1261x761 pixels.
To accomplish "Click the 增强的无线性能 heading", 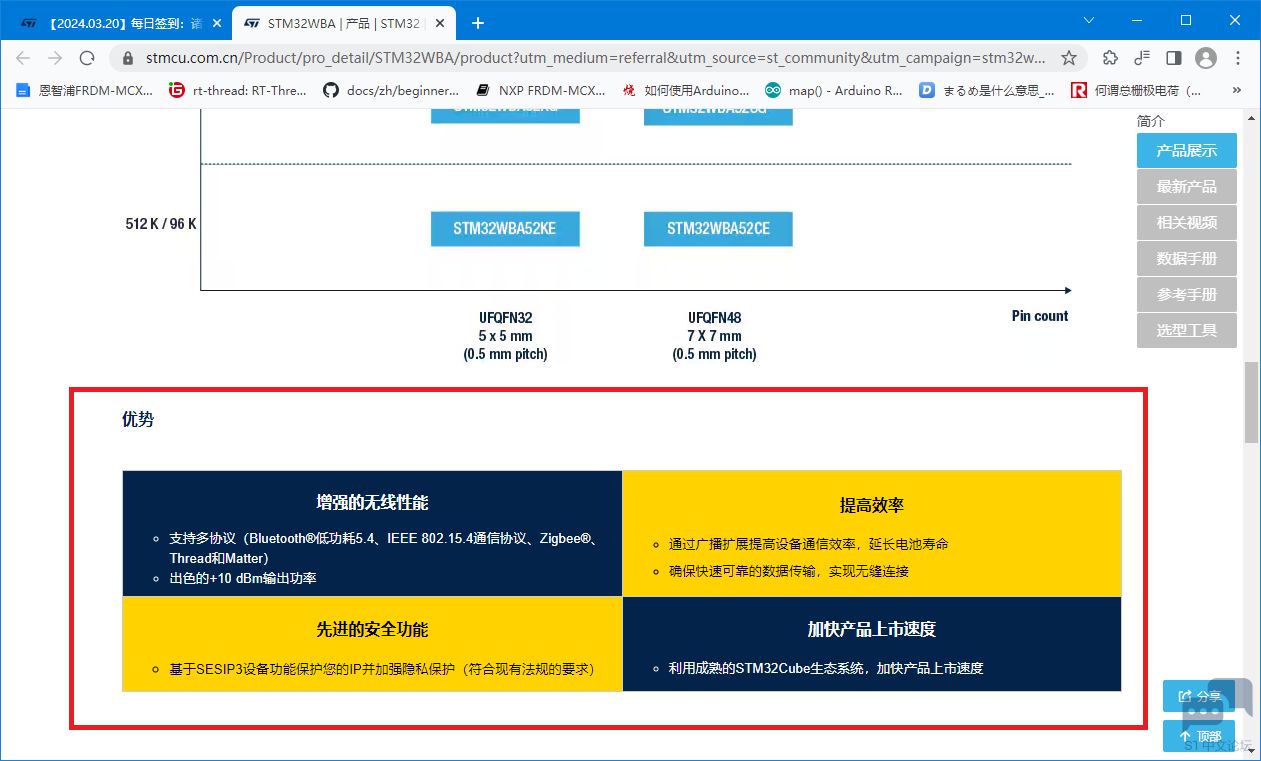I will tap(372, 502).
